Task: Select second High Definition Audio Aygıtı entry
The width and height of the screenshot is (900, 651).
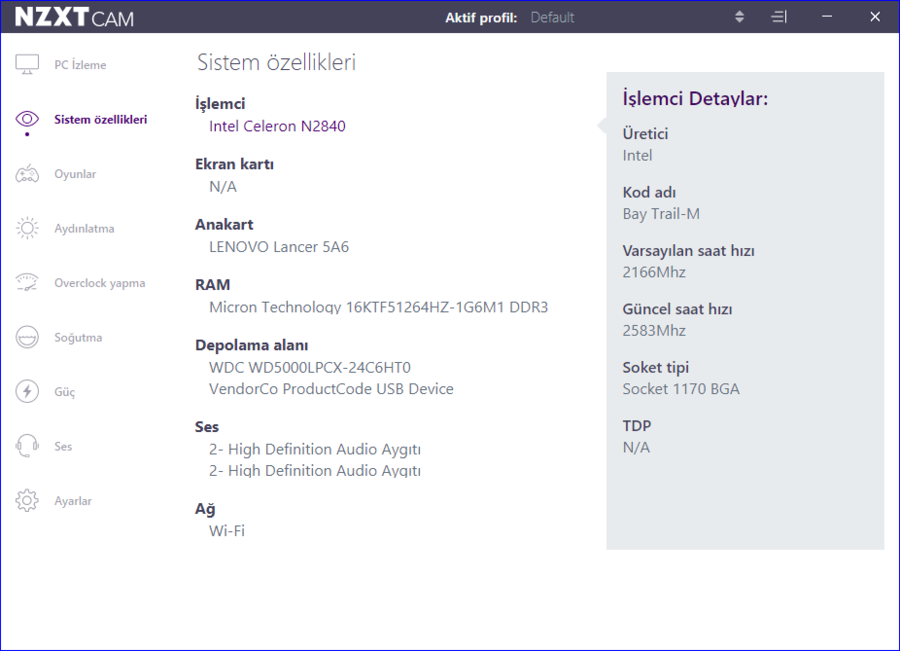Action: click(315, 471)
